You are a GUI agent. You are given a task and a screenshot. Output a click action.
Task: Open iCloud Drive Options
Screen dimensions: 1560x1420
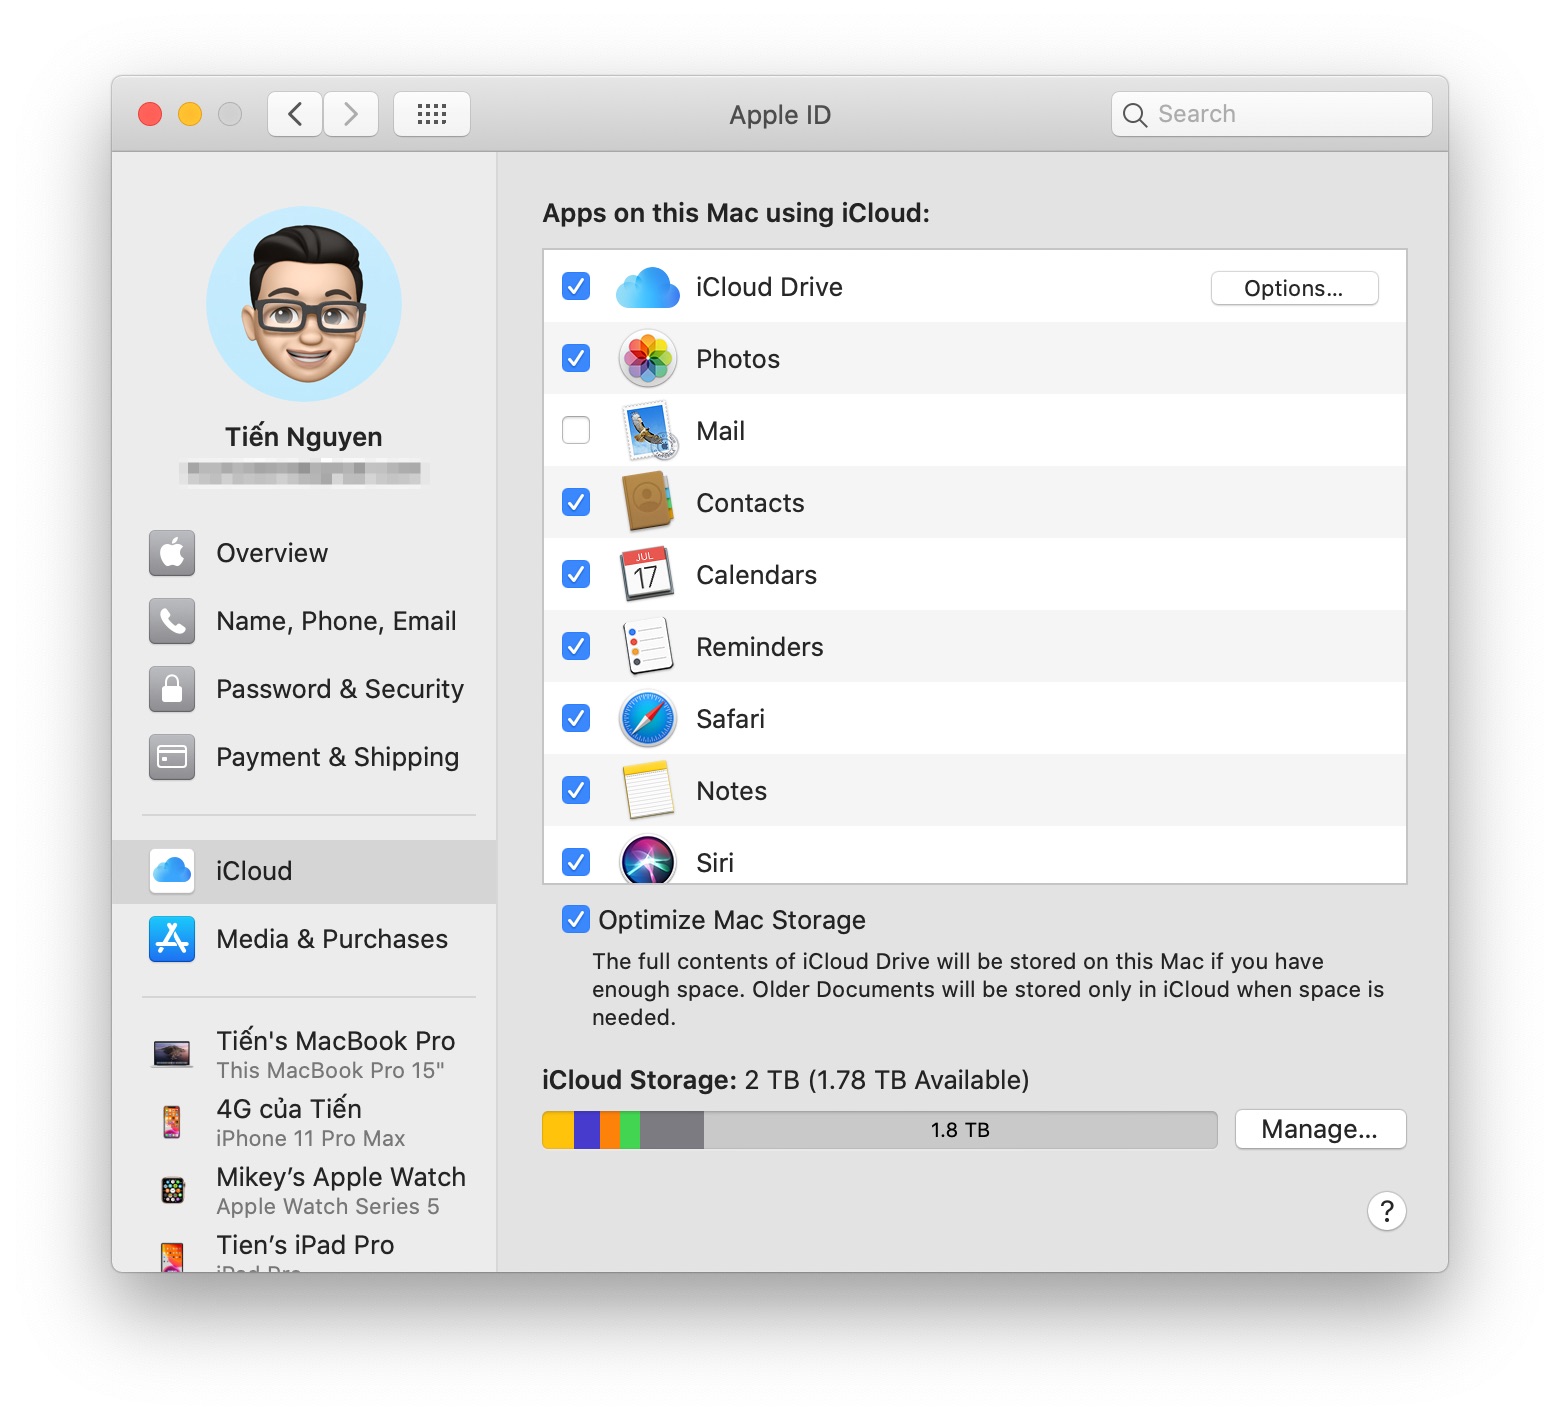(1294, 288)
